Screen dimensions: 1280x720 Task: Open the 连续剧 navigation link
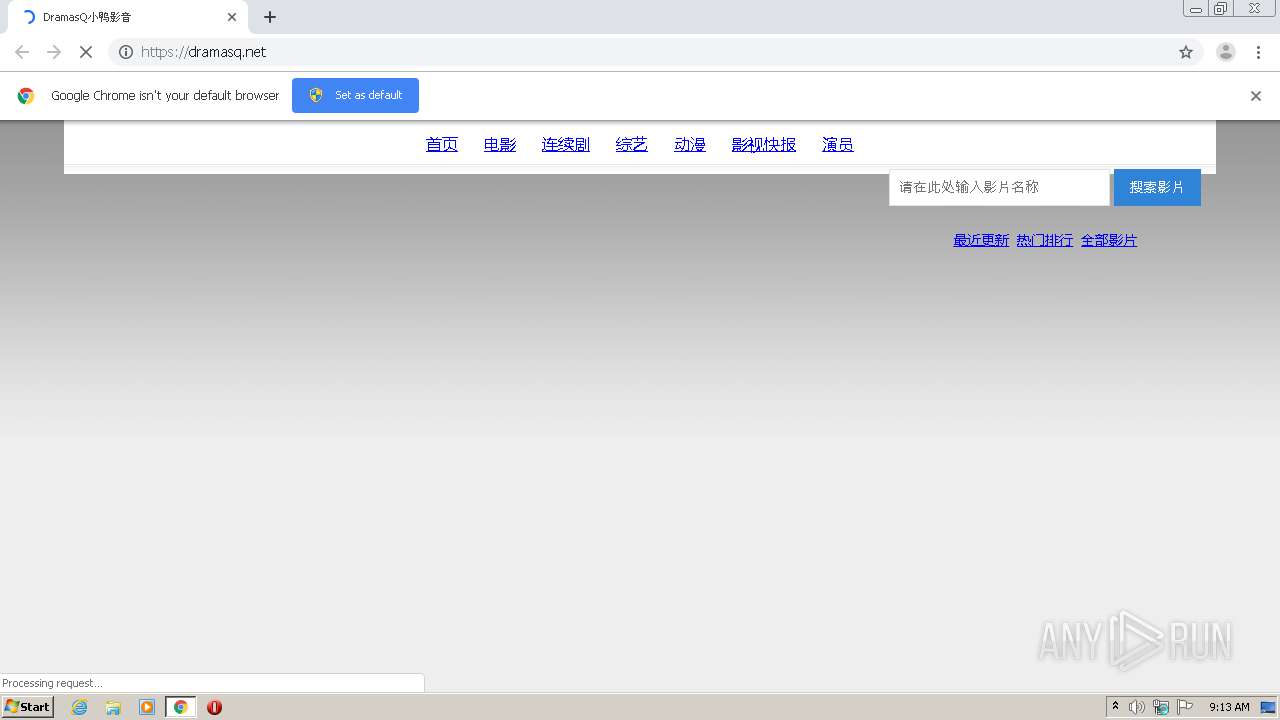tap(566, 145)
